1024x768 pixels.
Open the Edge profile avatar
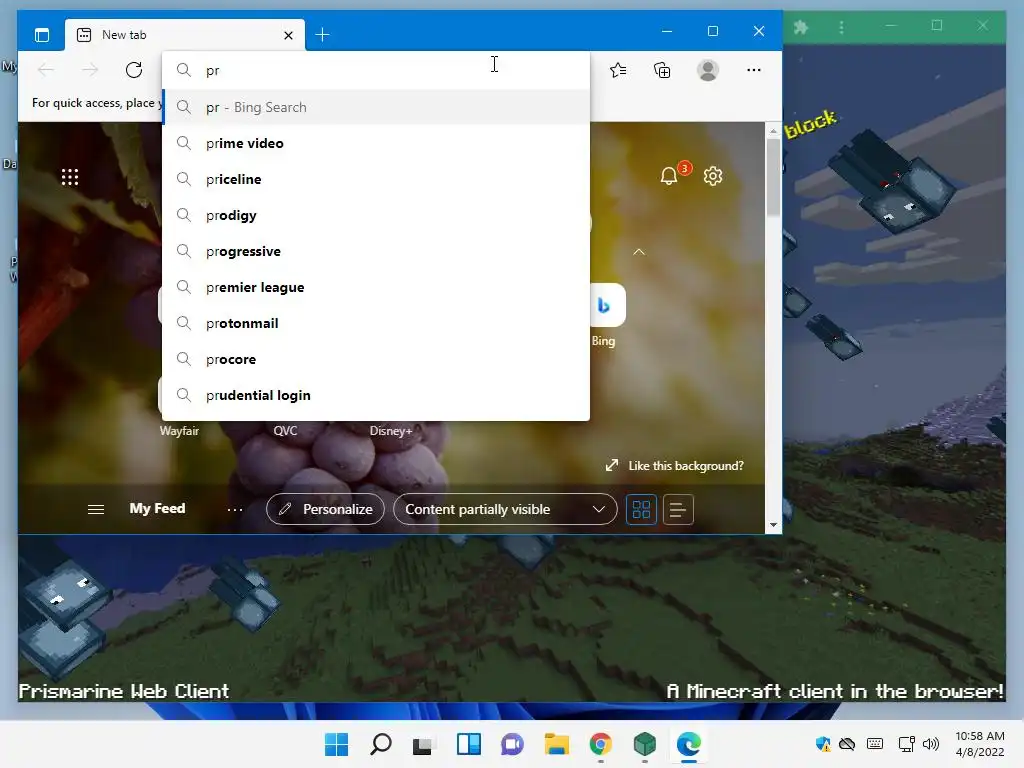pyautogui.click(x=708, y=70)
